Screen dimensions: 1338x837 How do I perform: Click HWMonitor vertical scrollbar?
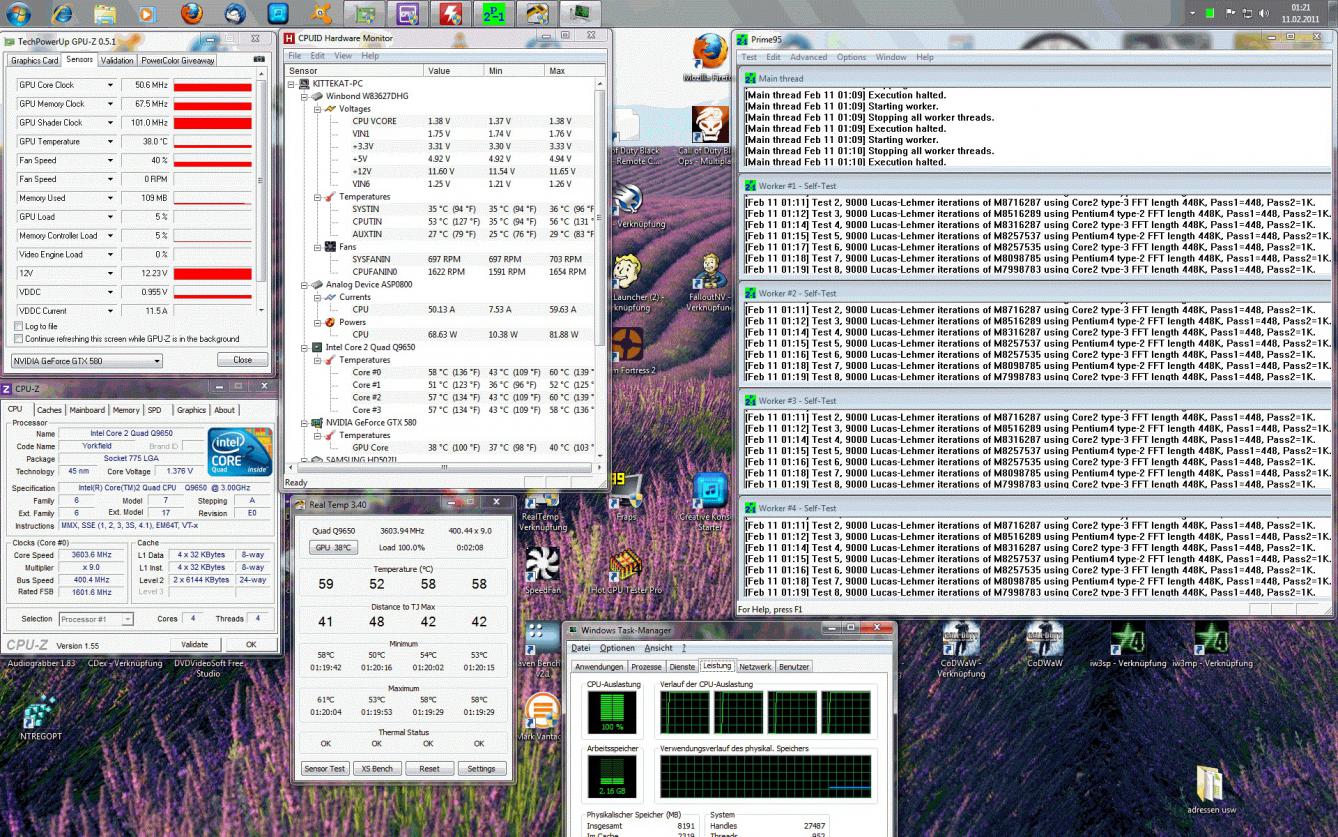pos(600,270)
